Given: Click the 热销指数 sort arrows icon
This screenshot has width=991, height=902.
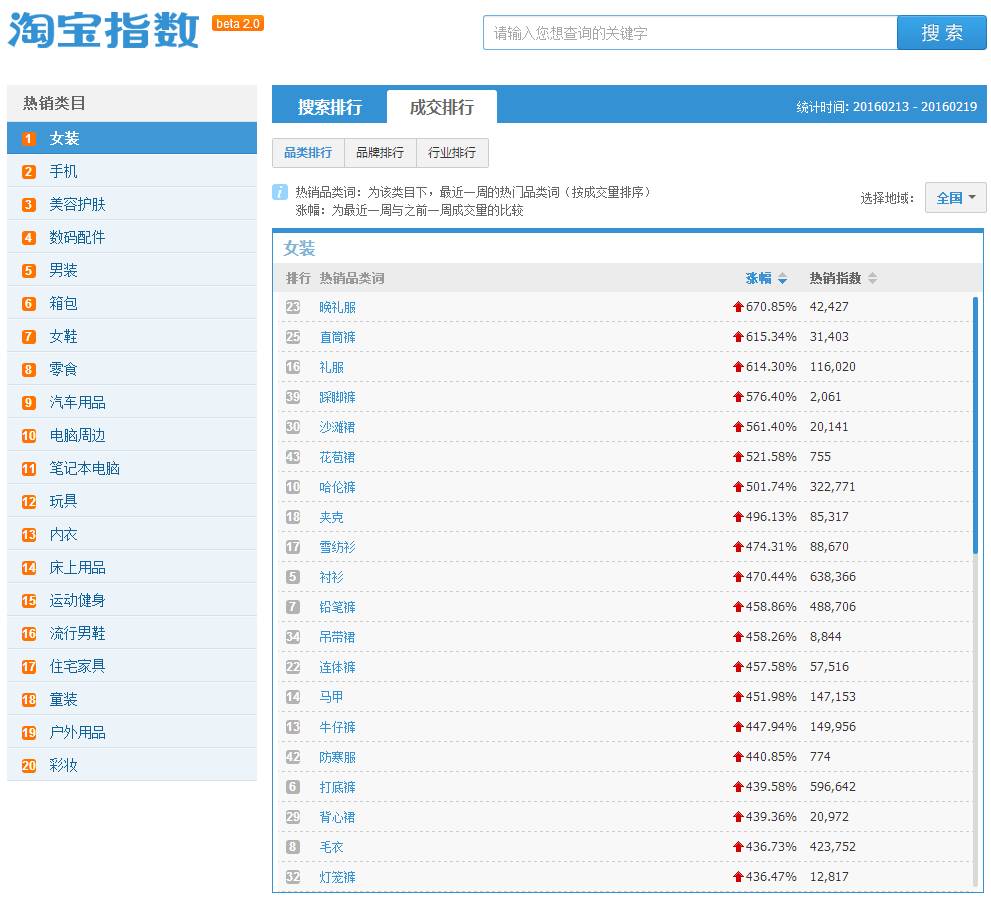Looking at the screenshot, I should 872,278.
